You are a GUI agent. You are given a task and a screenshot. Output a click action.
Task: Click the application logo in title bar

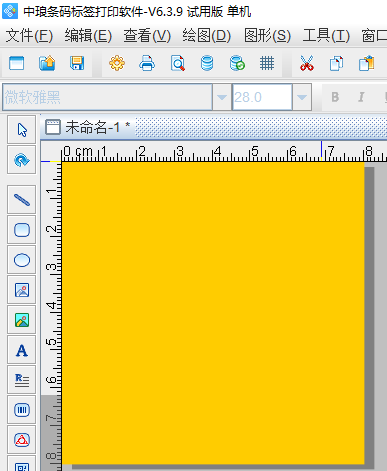[x=10, y=11]
